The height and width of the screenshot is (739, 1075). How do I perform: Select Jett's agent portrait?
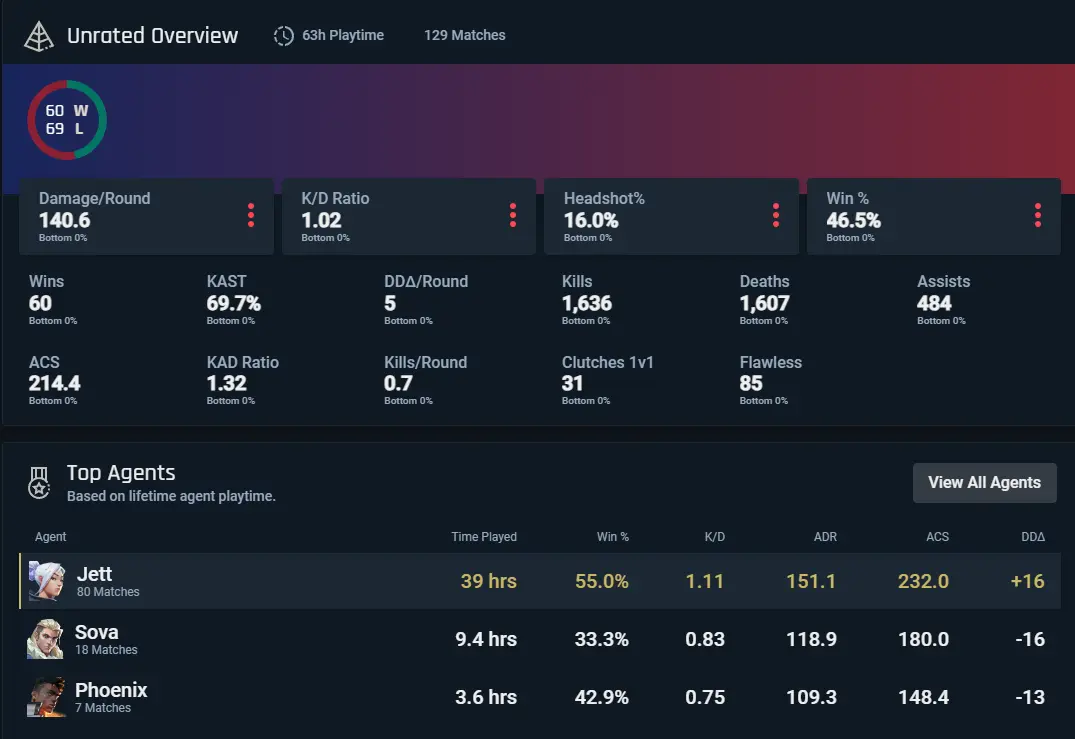pos(46,581)
